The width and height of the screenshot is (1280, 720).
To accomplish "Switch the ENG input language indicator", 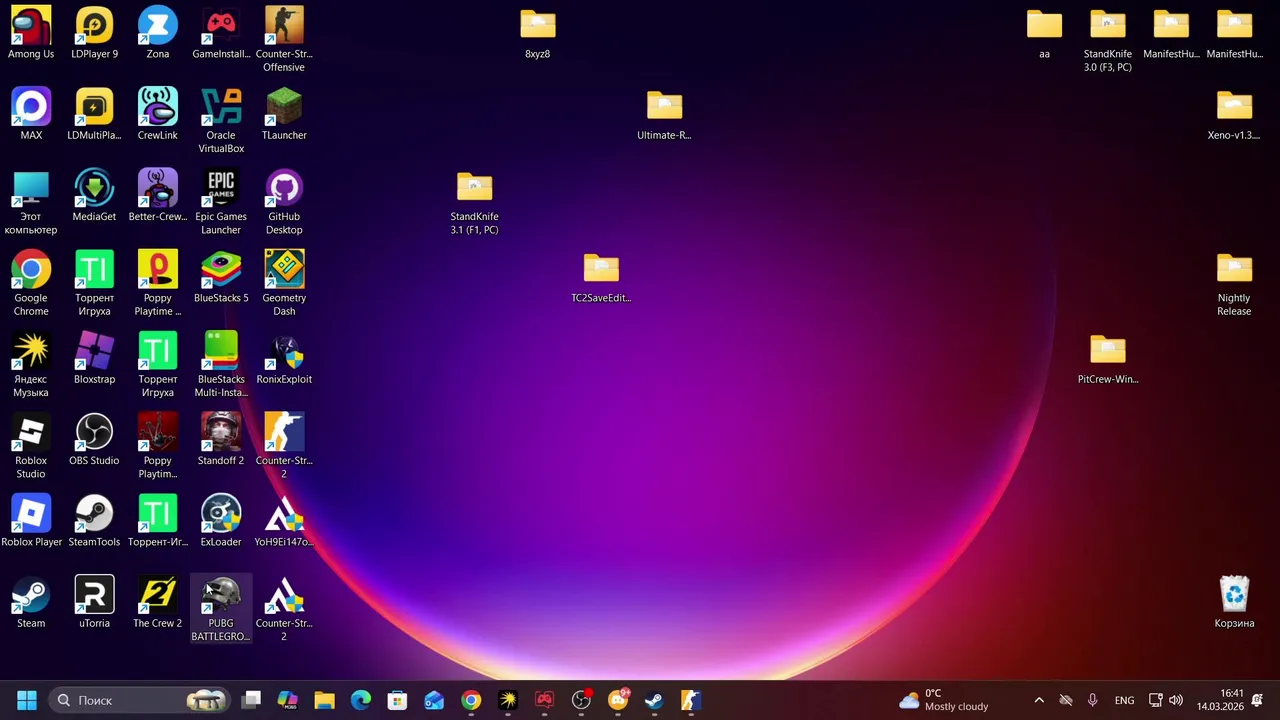I will (1124, 700).
